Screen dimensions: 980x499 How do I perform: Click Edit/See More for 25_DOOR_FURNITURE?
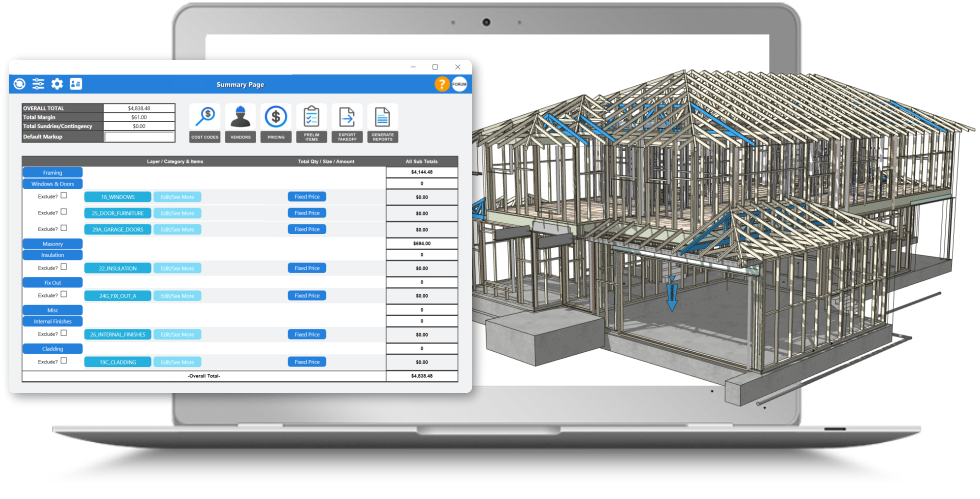[177, 213]
